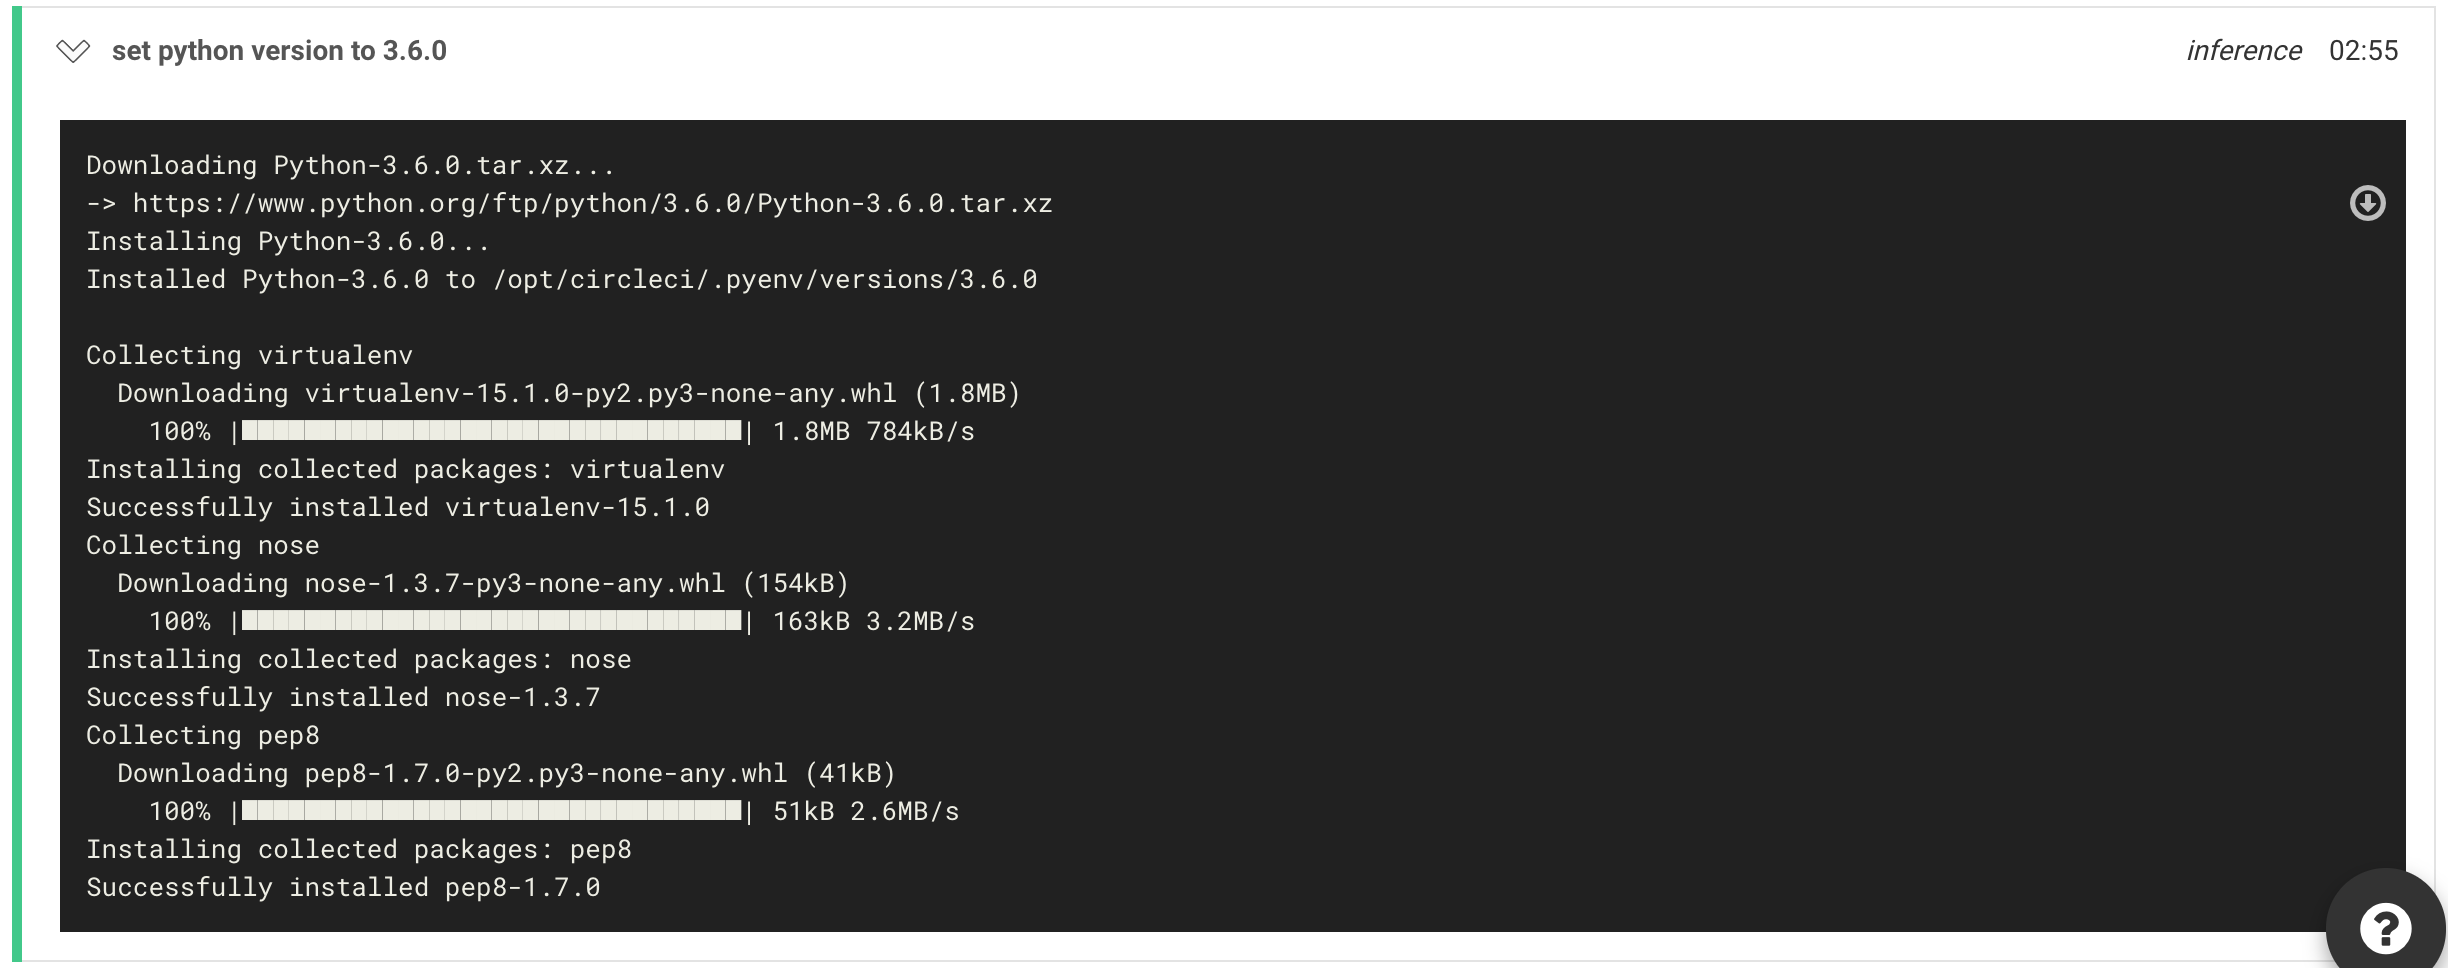
Task: Click the "Collecting nose" log line
Action: click(203, 546)
